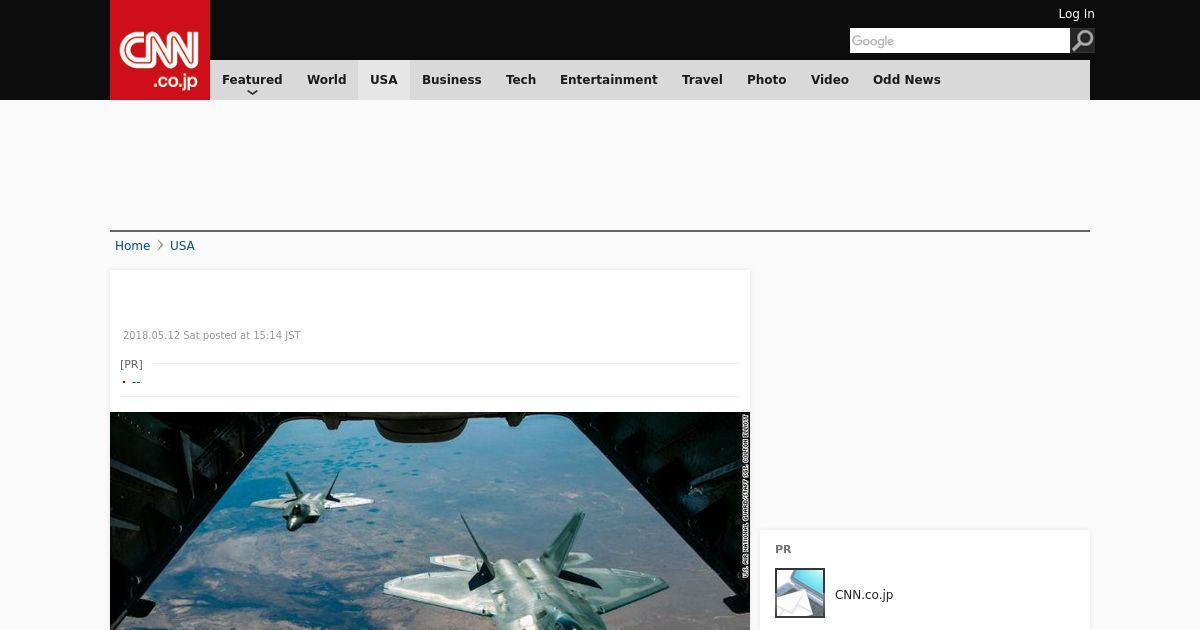Click the PR heading in sidebar box
Image resolution: width=1200 pixels, height=630 pixels.
[783, 549]
